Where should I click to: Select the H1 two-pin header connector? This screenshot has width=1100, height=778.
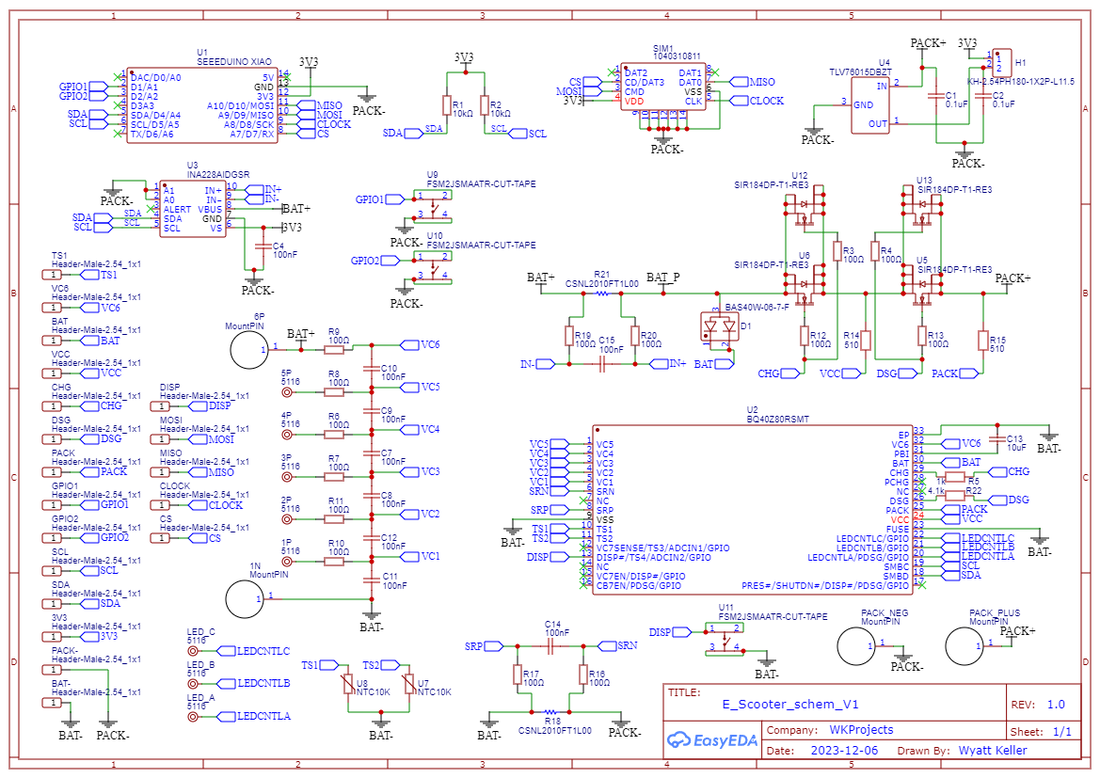point(1002,62)
